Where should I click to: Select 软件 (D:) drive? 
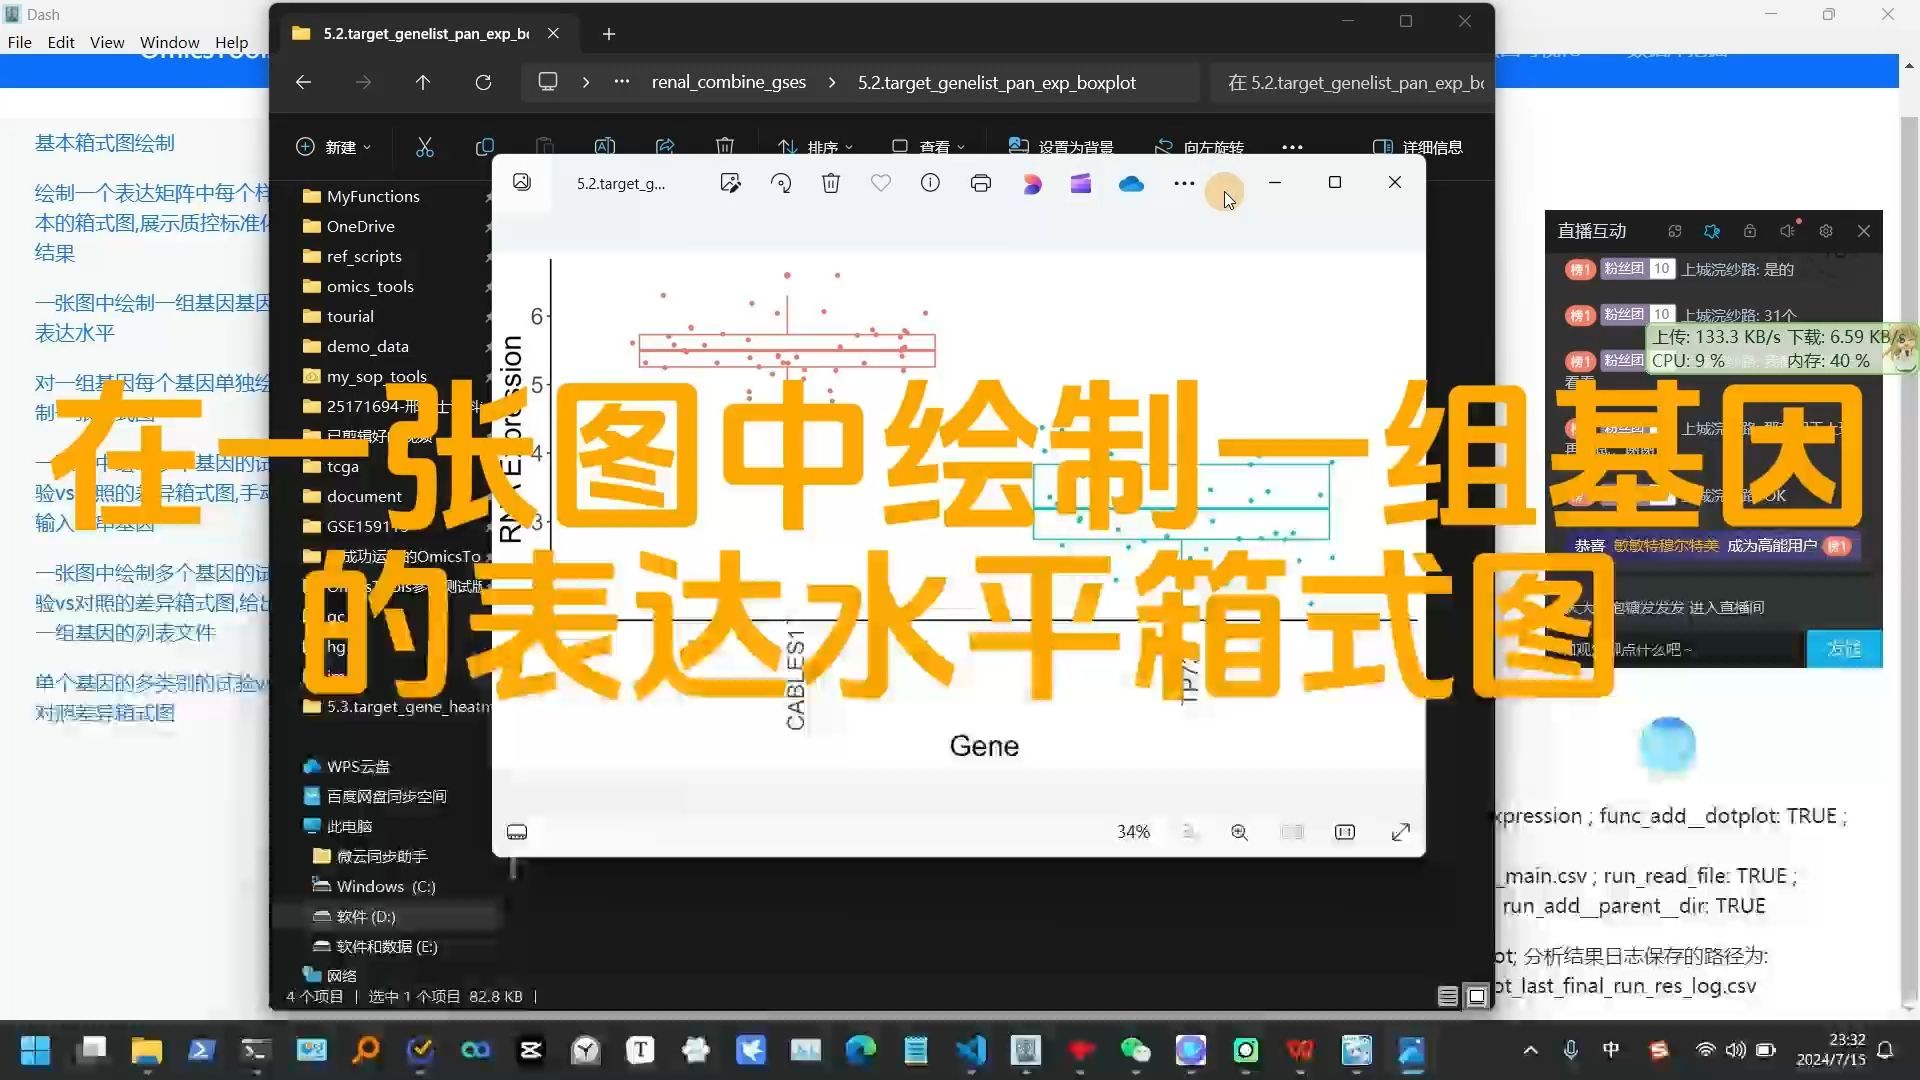366,916
